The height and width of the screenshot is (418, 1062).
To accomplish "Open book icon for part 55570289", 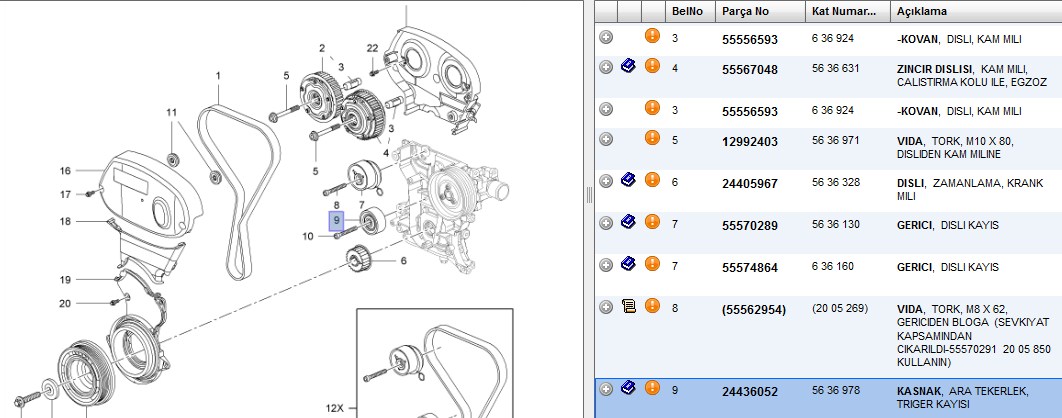I will tap(629, 222).
